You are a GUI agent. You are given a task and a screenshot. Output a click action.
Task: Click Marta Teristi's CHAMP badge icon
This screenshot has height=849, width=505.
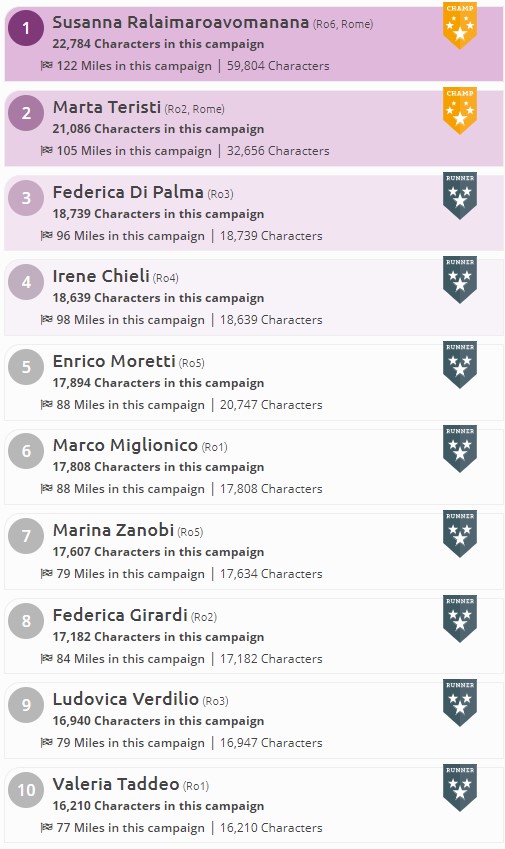click(x=460, y=110)
